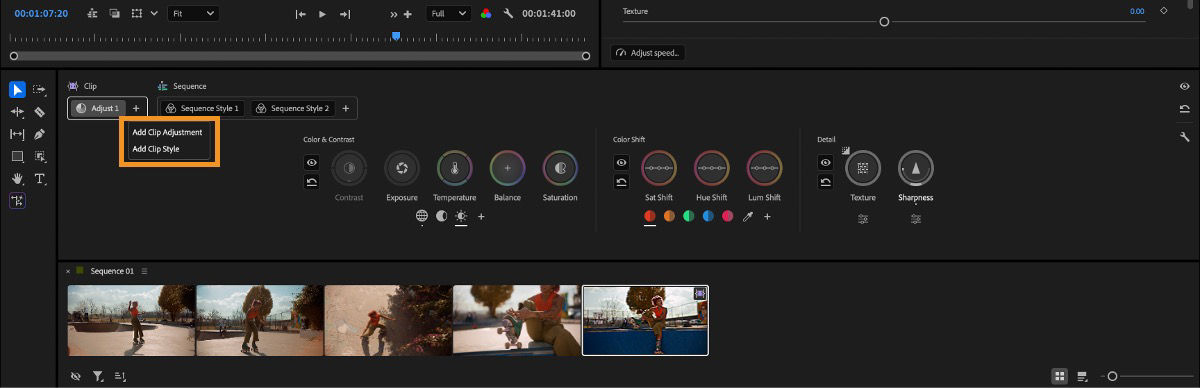Toggle Detail section visibility eye
This screenshot has height=388, width=1200.
click(825, 162)
